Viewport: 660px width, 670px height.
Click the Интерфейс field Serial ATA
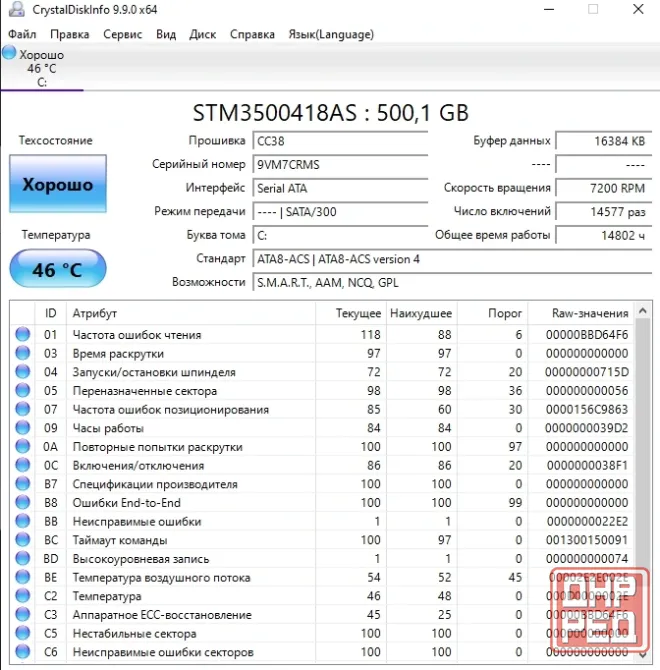(340, 188)
